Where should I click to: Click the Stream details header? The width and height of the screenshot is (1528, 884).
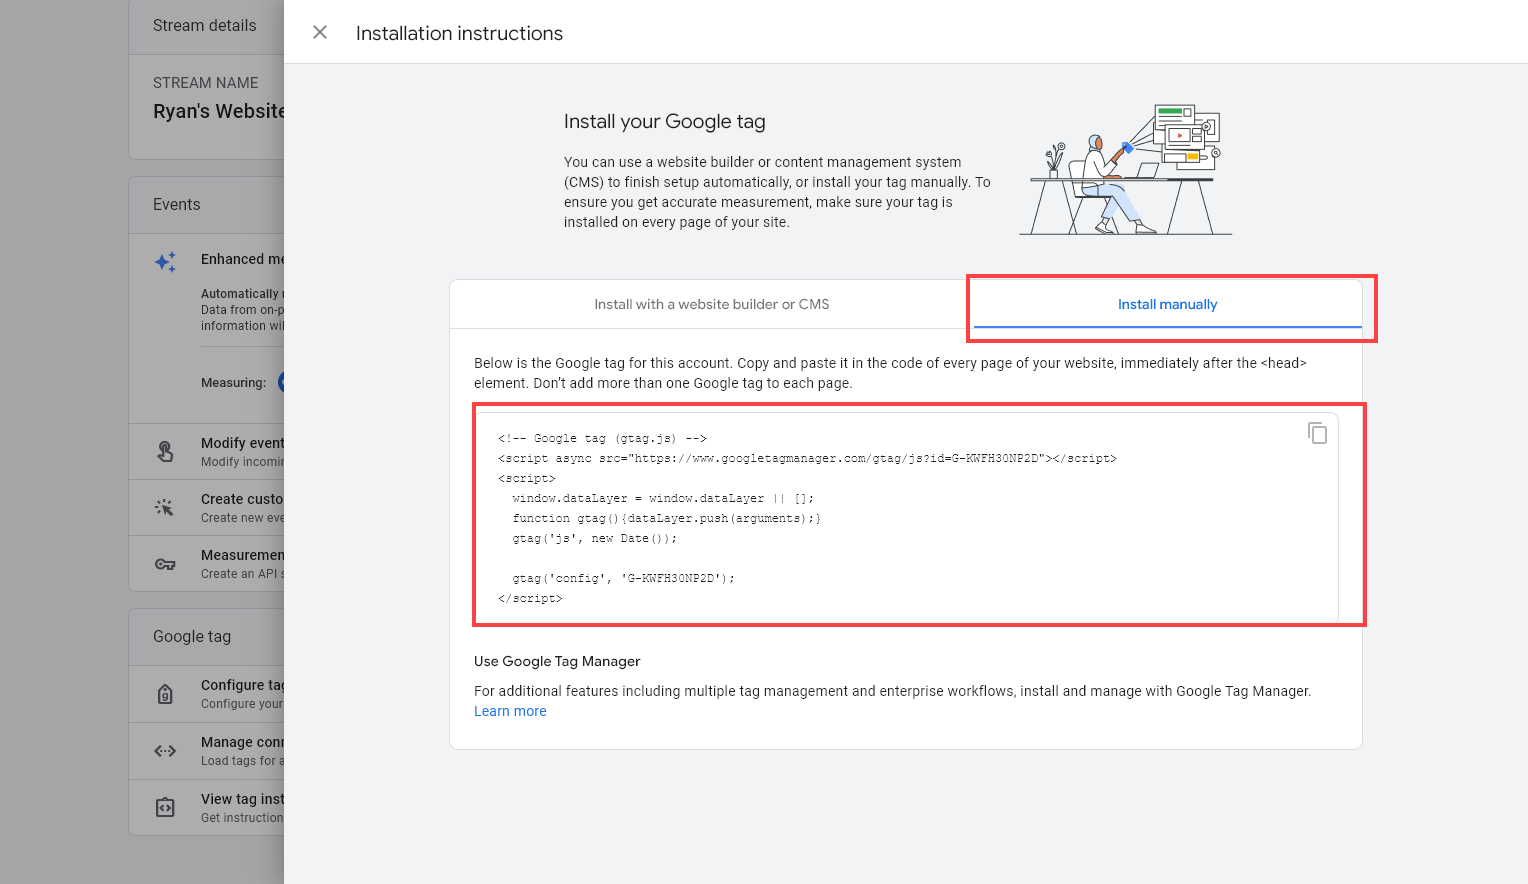pyautogui.click(x=203, y=25)
